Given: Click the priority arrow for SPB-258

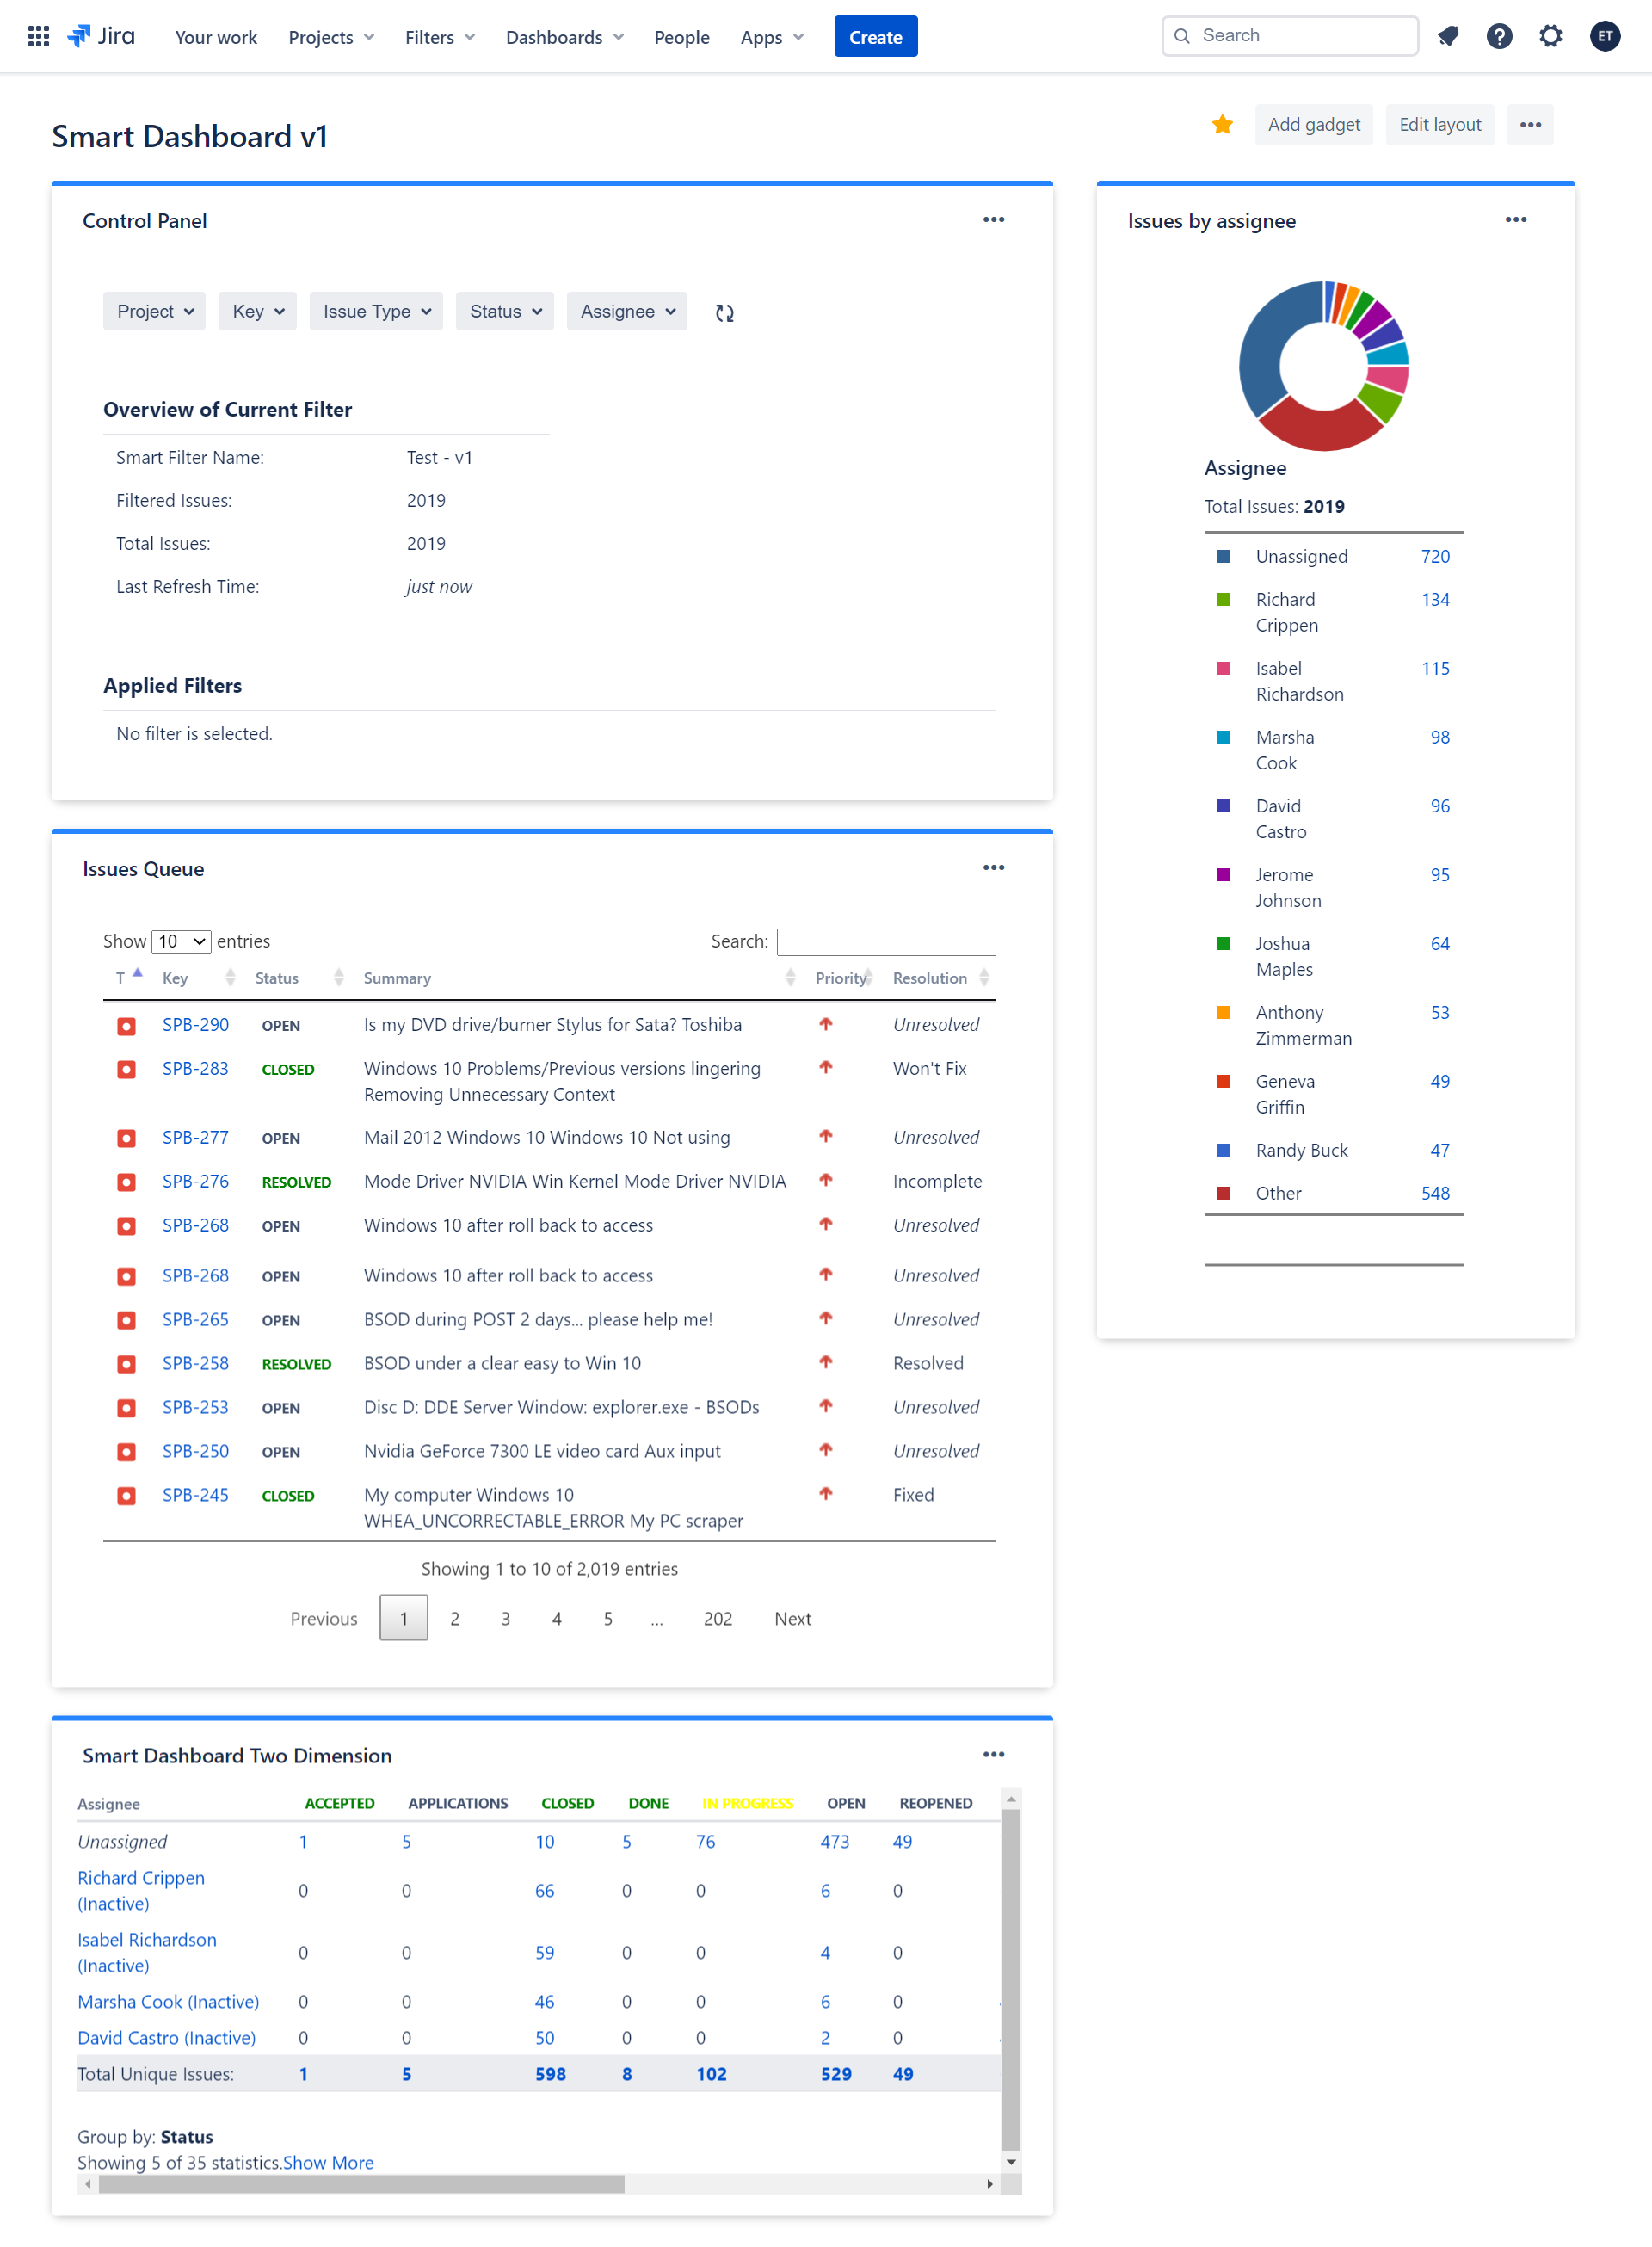Looking at the screenshot, I should coord(825,1362).
